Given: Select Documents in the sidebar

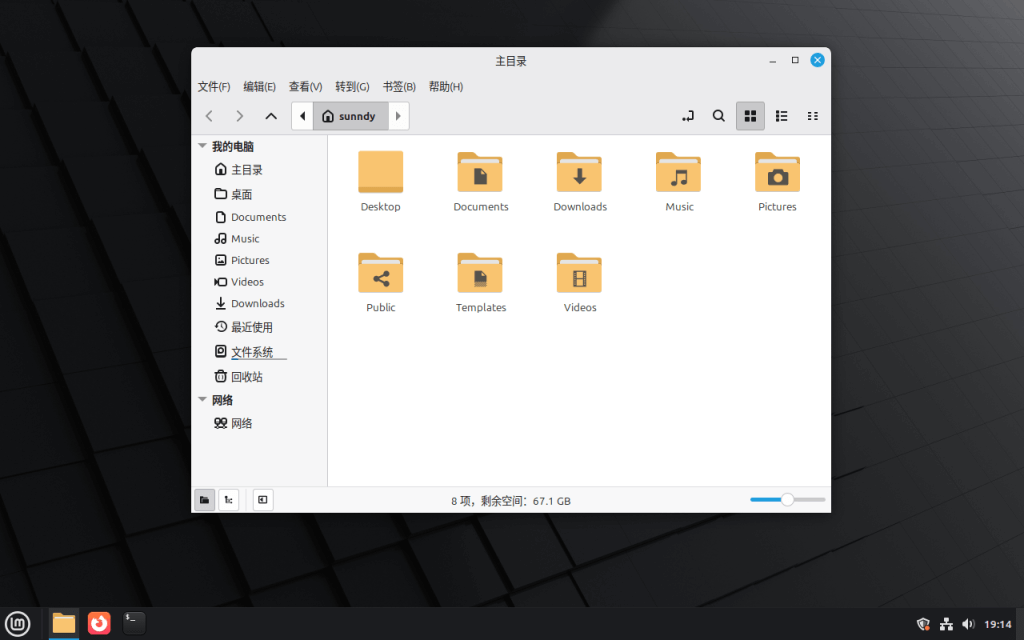Looking at the screenshot, I should click(x=250, y=217).
